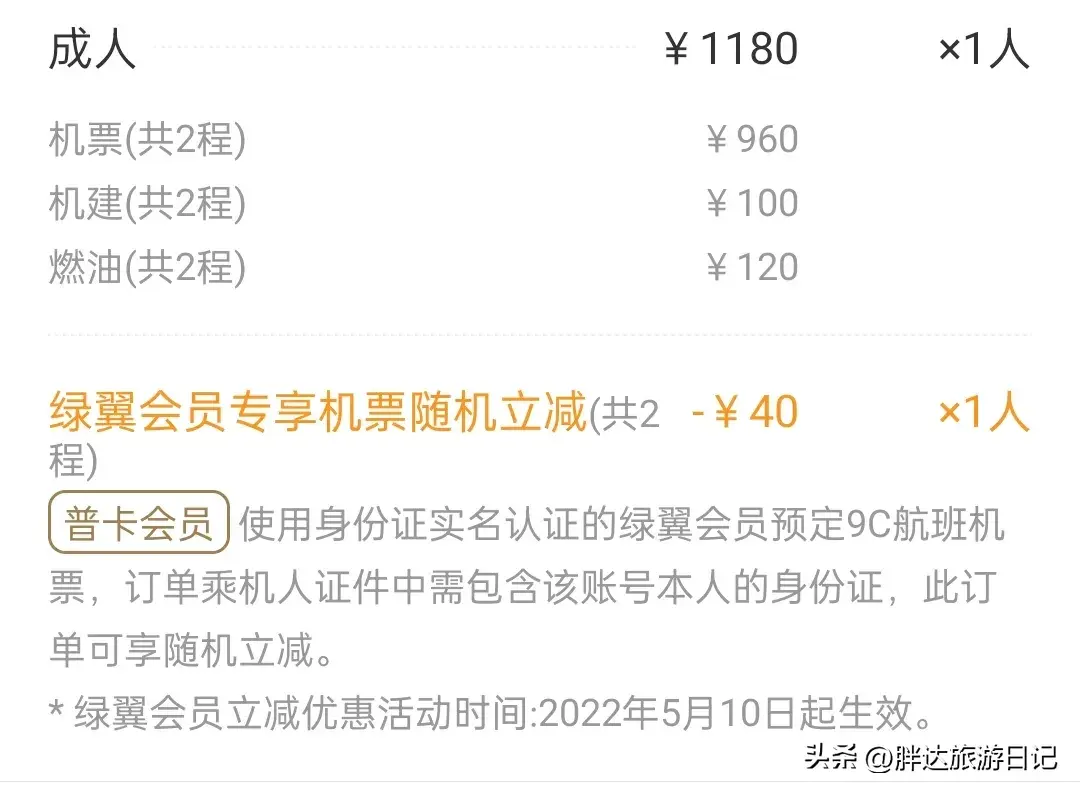Select the 机建(共2程) airport fee row
1080x793 pixels.
tap(150, 203)
